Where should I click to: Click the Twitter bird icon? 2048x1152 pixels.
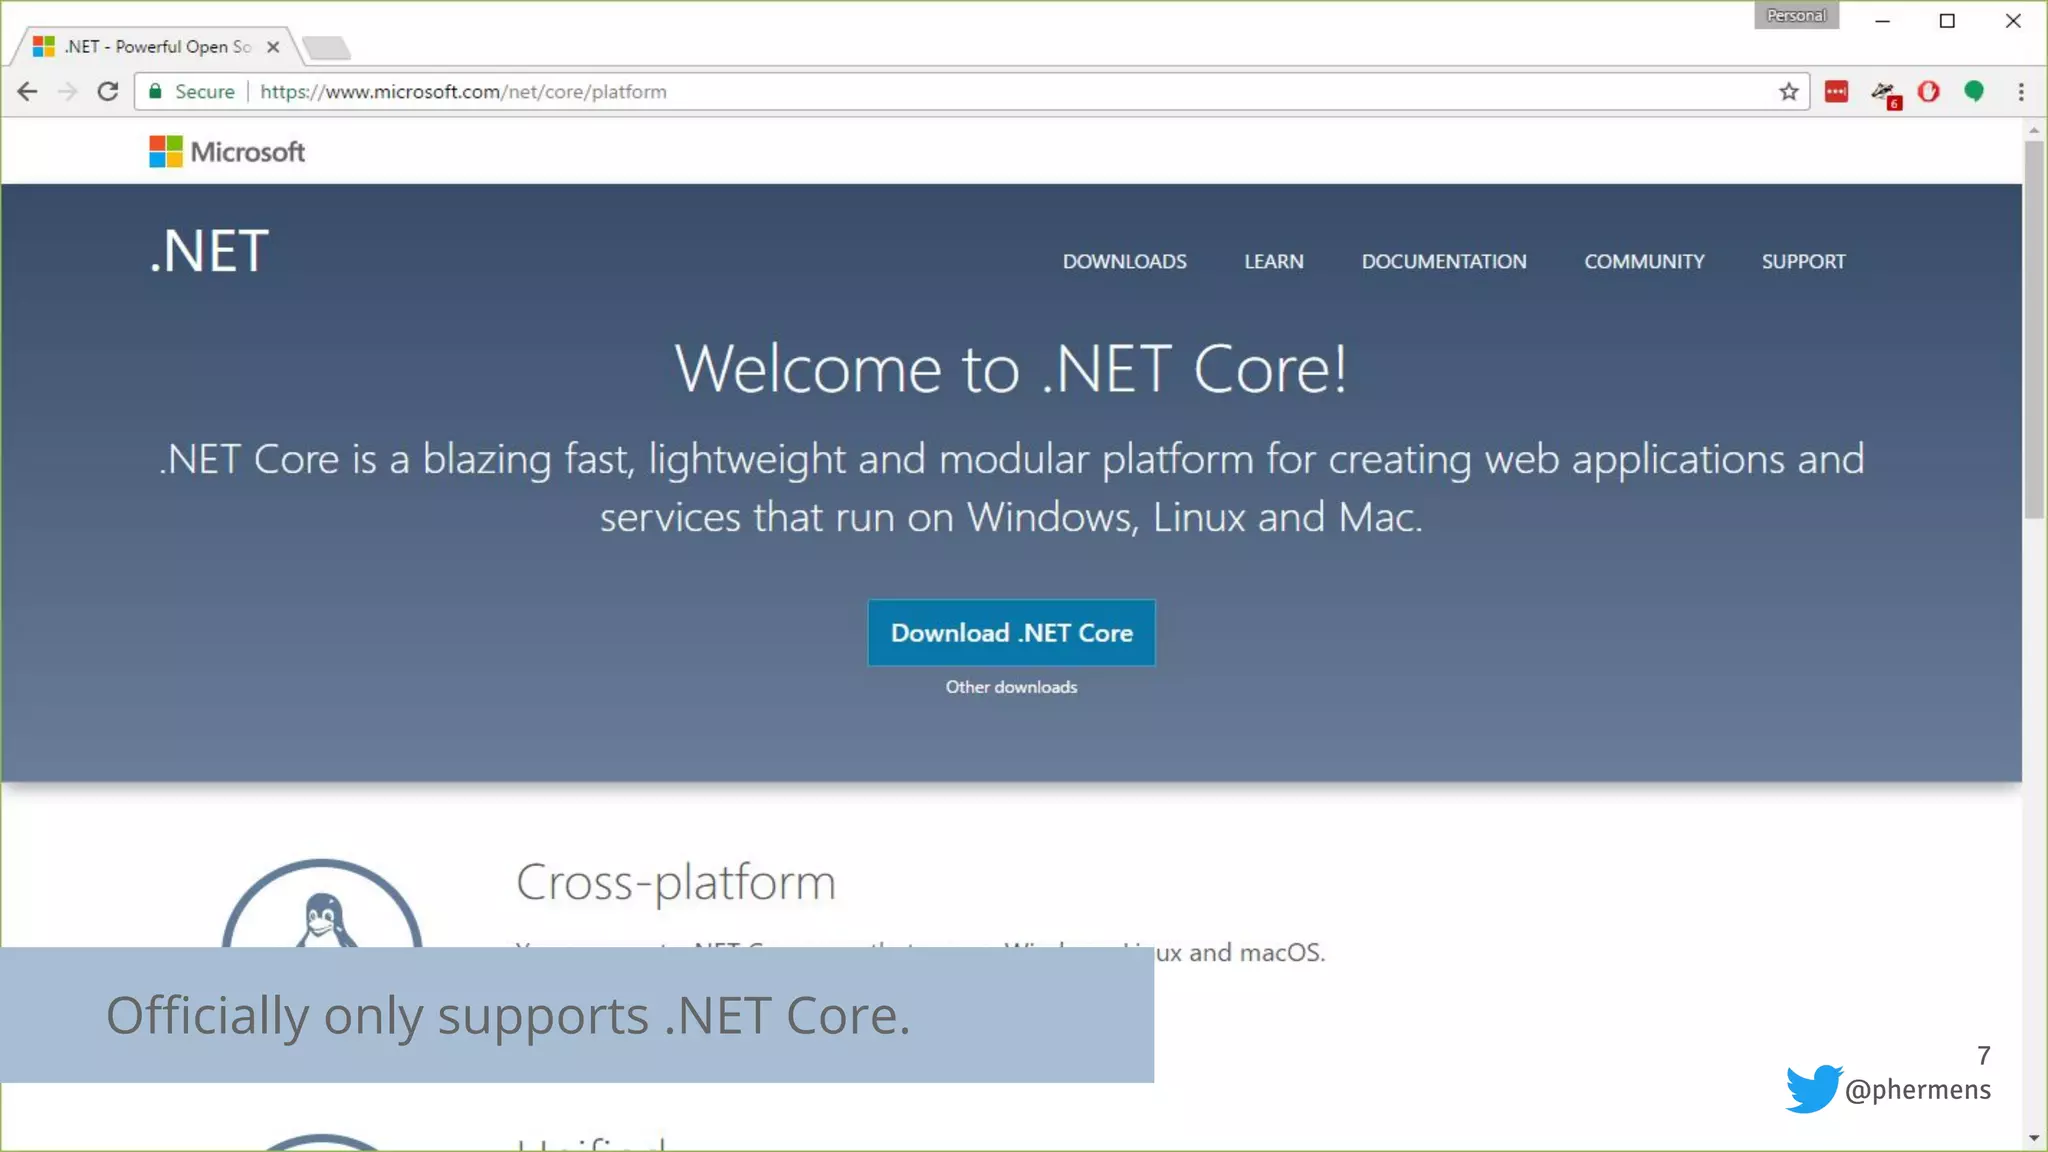click(x=1814, y=1088)
